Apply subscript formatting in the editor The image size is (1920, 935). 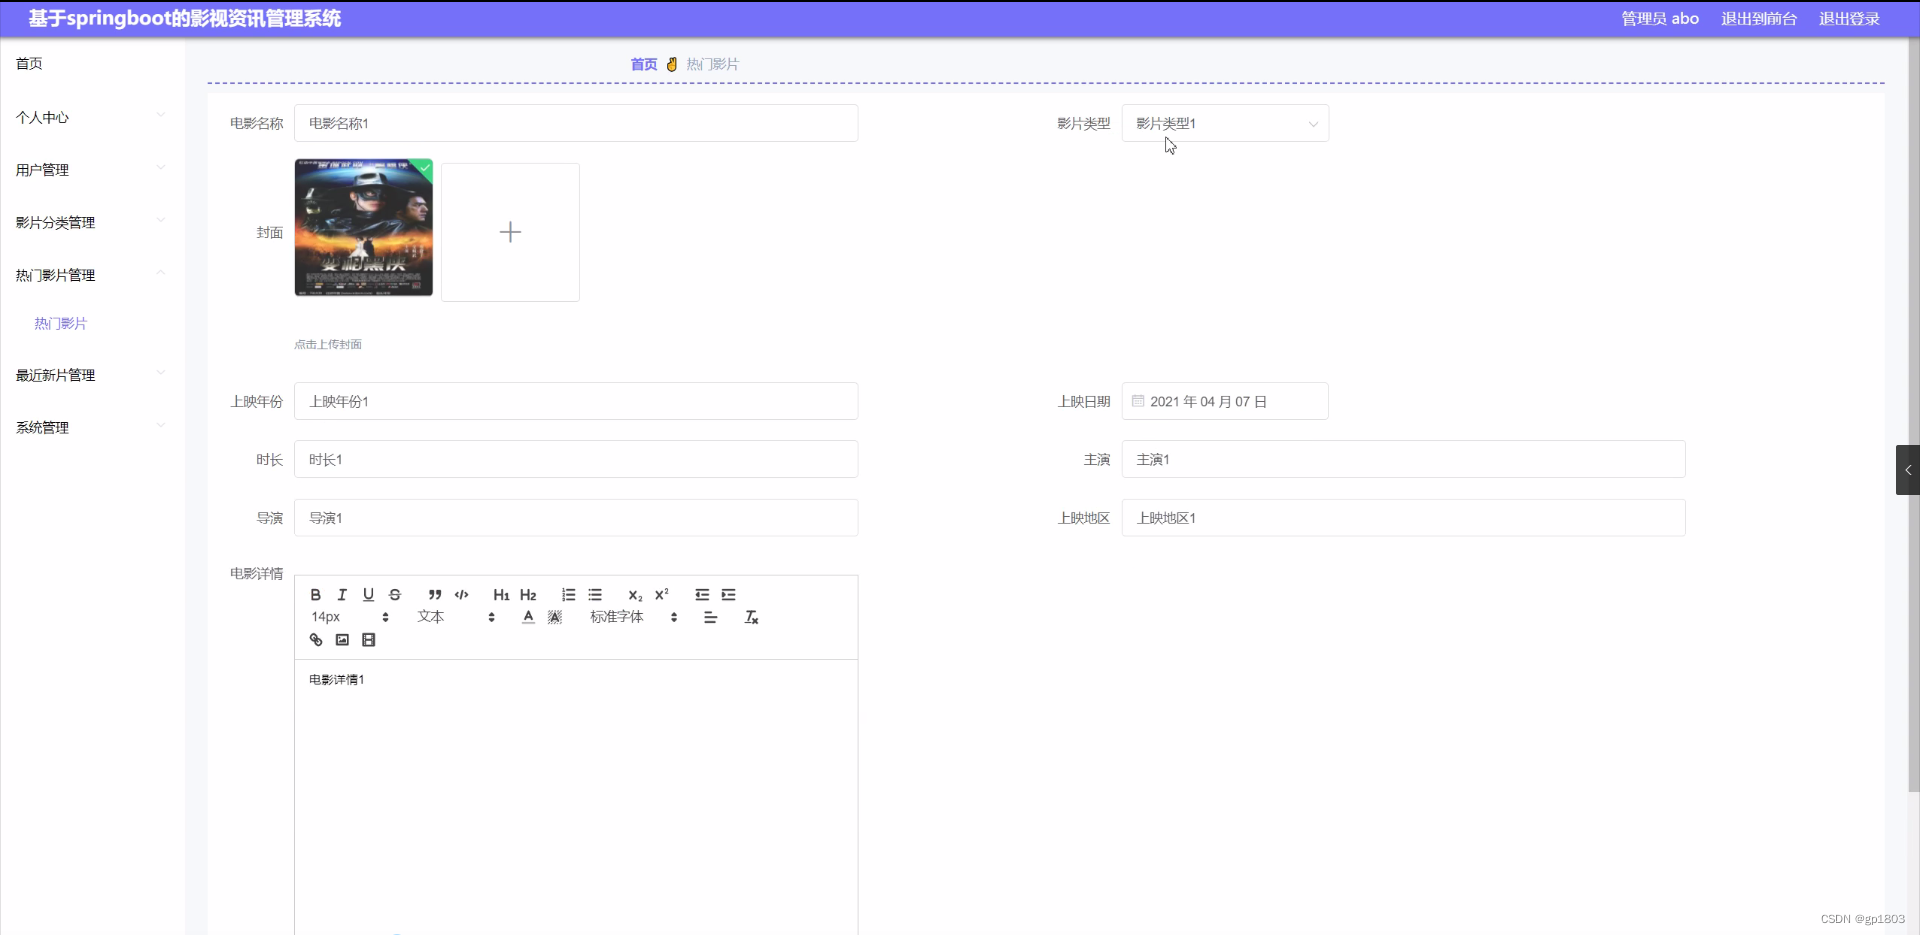pos(634,596)
